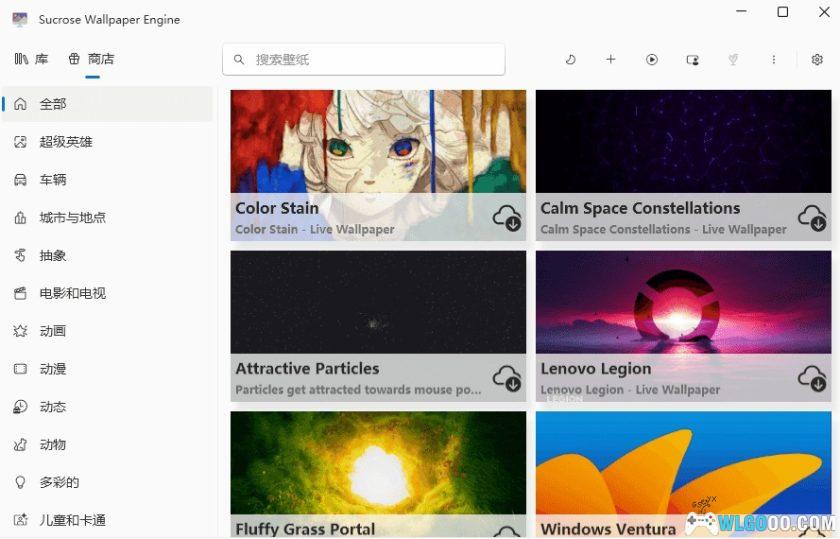Click the car icon beside 车辆

click(x=20, y=179)
